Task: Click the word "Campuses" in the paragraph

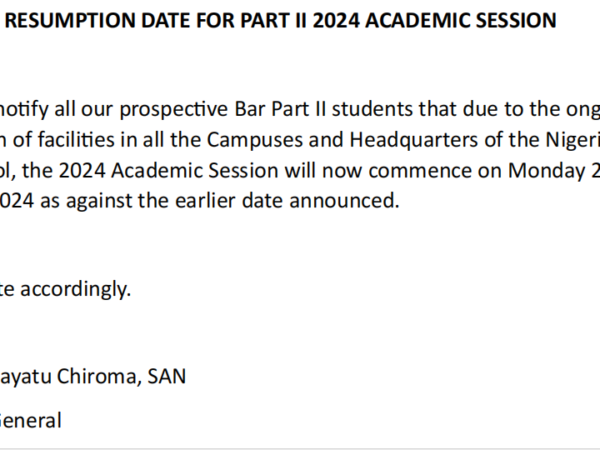Action: [x=255, y=140]
